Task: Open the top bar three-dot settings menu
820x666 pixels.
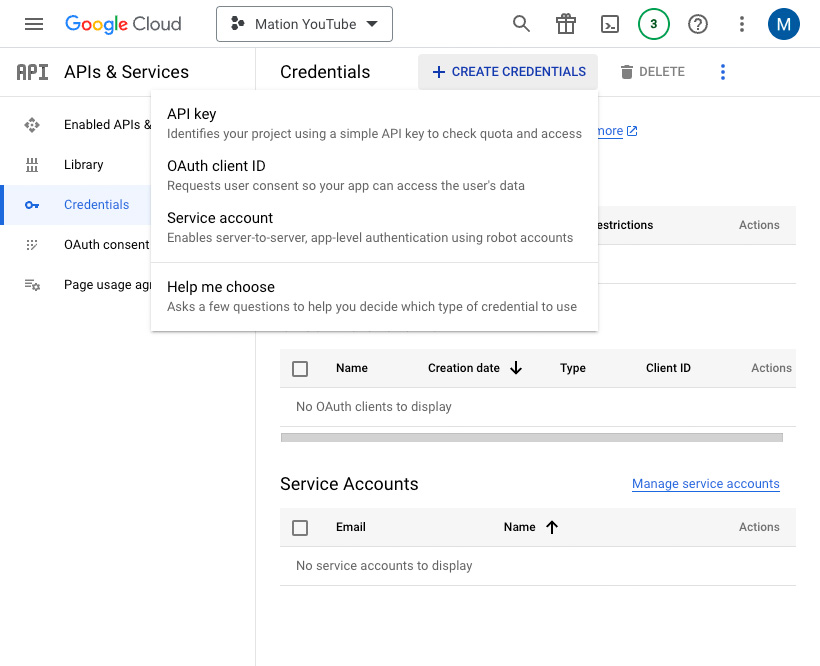Action: [x=742, y=24]
